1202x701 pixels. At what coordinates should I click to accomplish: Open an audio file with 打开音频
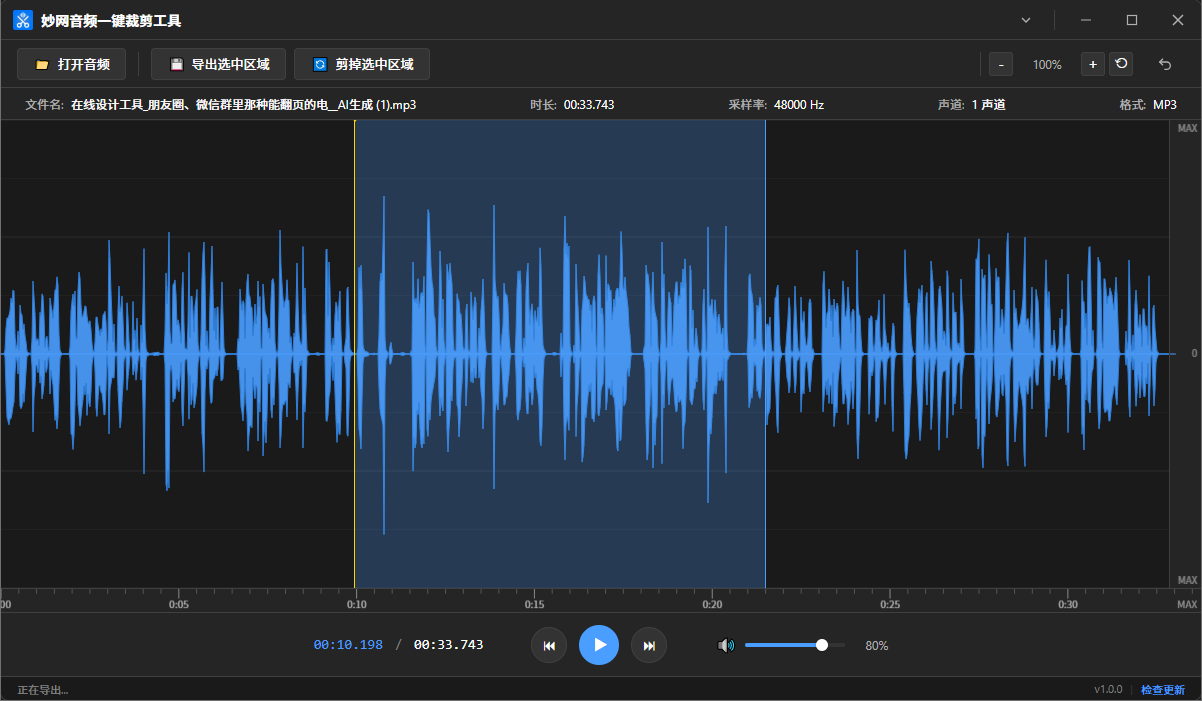tap(71, 64)
